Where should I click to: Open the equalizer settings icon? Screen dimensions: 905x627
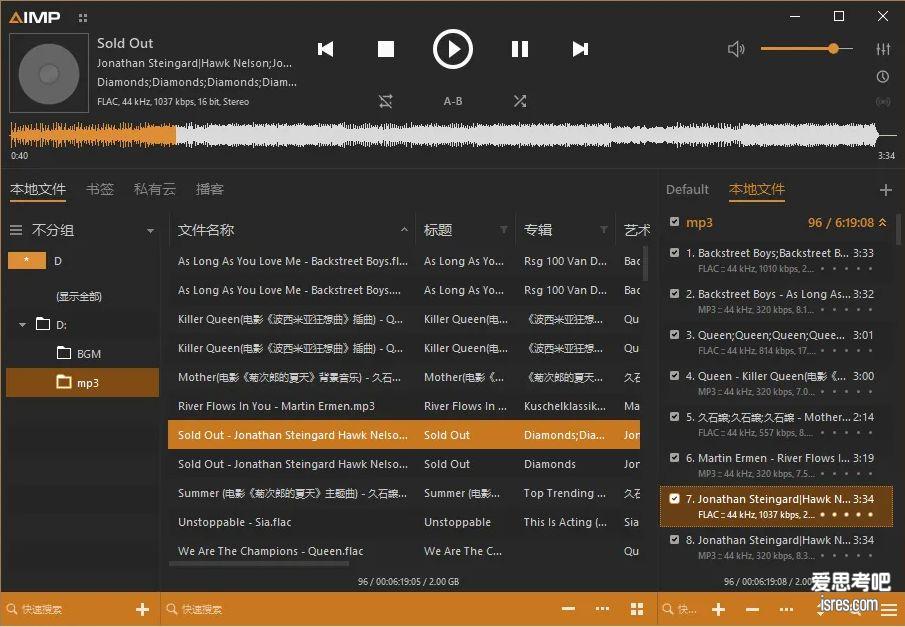[883, 49]
